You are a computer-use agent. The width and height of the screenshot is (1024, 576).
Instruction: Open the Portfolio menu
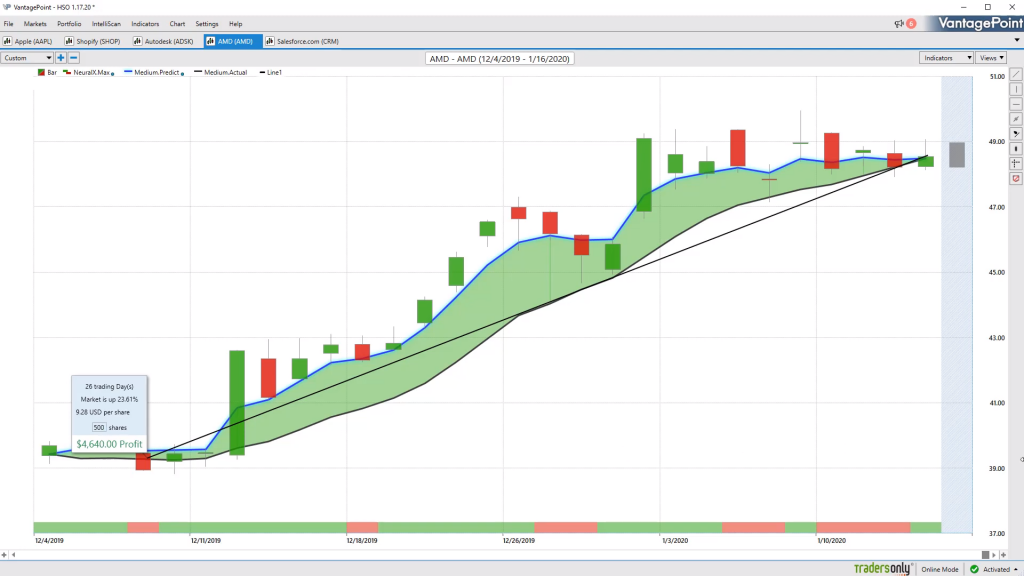click(x=69, y=24)
